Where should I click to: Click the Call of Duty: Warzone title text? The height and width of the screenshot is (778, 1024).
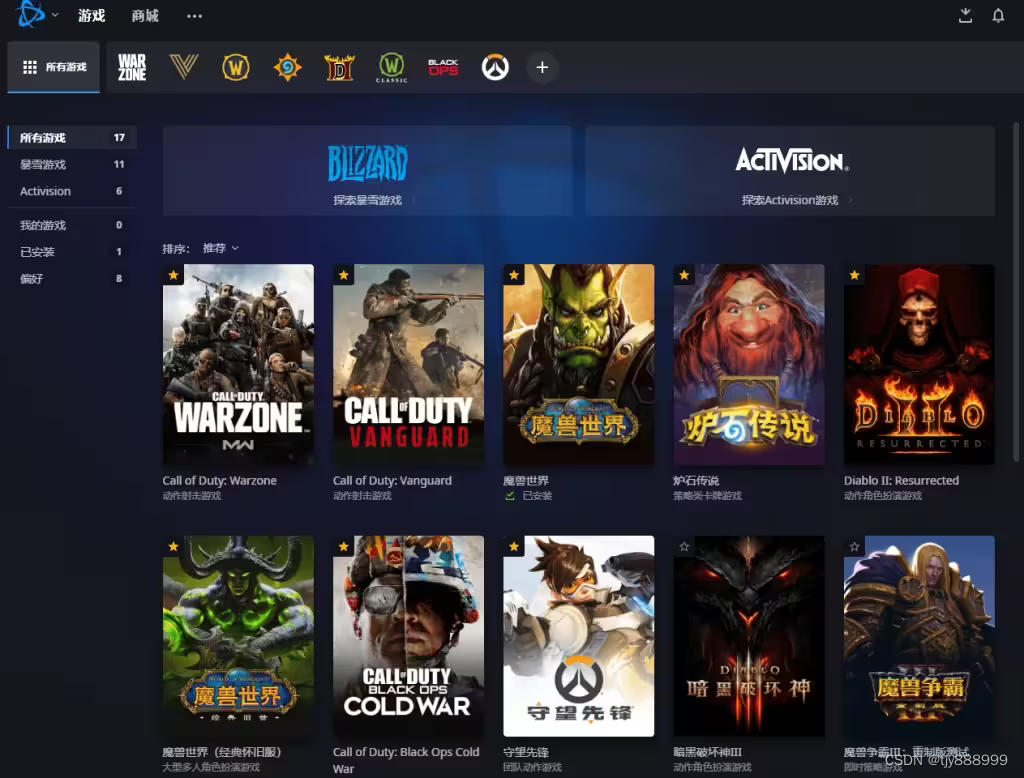[219, 481]
